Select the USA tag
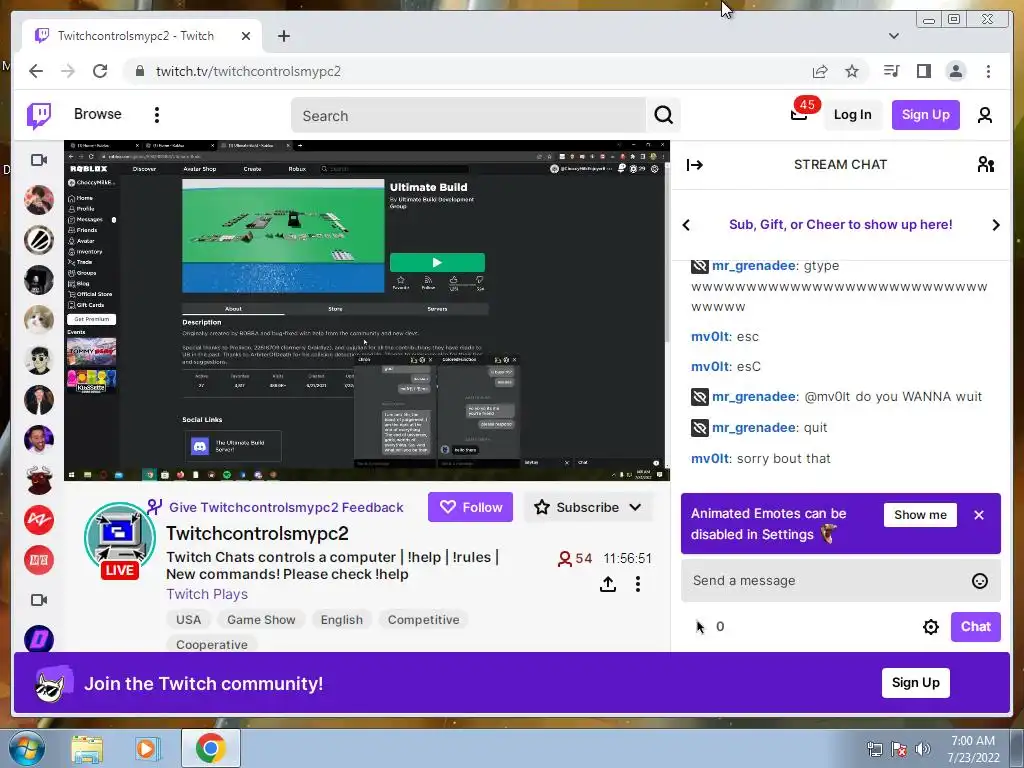The image size is (1024, 768). [188, 619]
